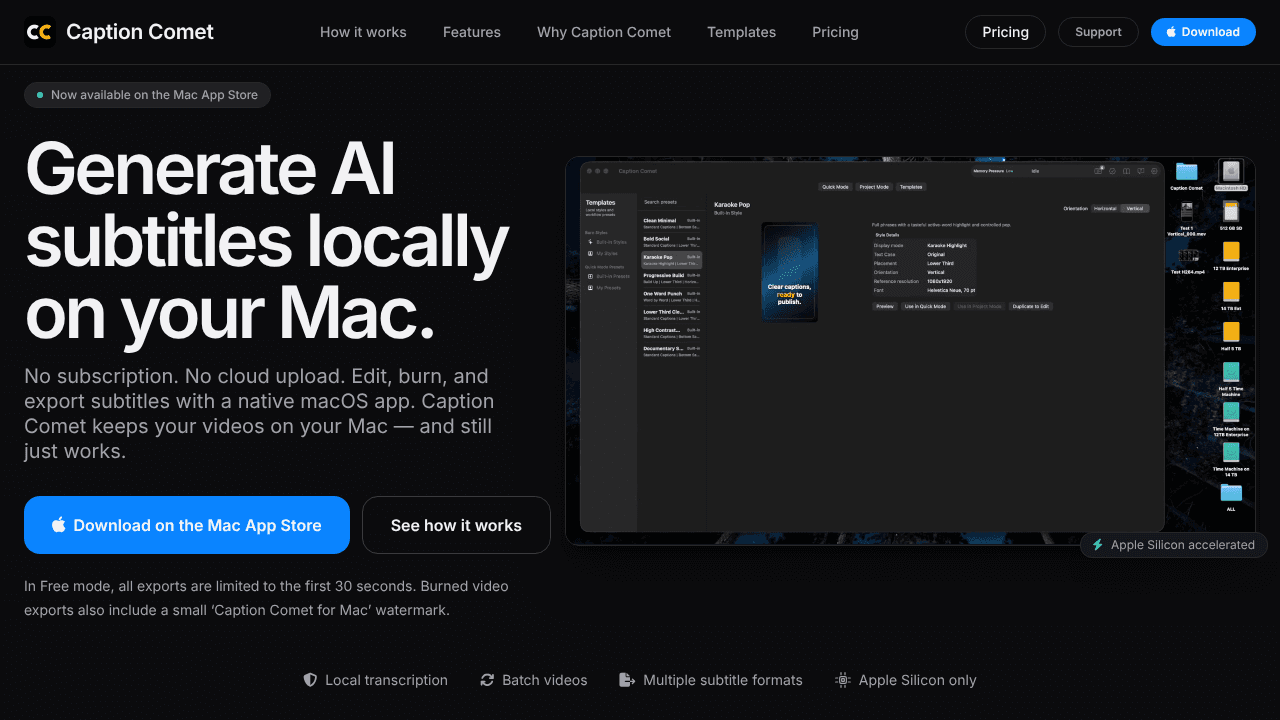Switch to Project Mode tab in the app preview
This screenshot has width=1280, height=720.
(x=874, y=187)
